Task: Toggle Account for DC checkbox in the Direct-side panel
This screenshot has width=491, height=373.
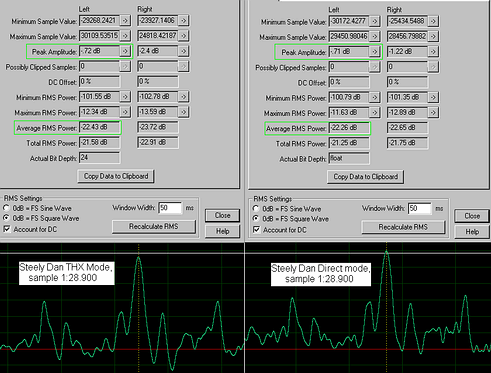Action: (256, 230)
